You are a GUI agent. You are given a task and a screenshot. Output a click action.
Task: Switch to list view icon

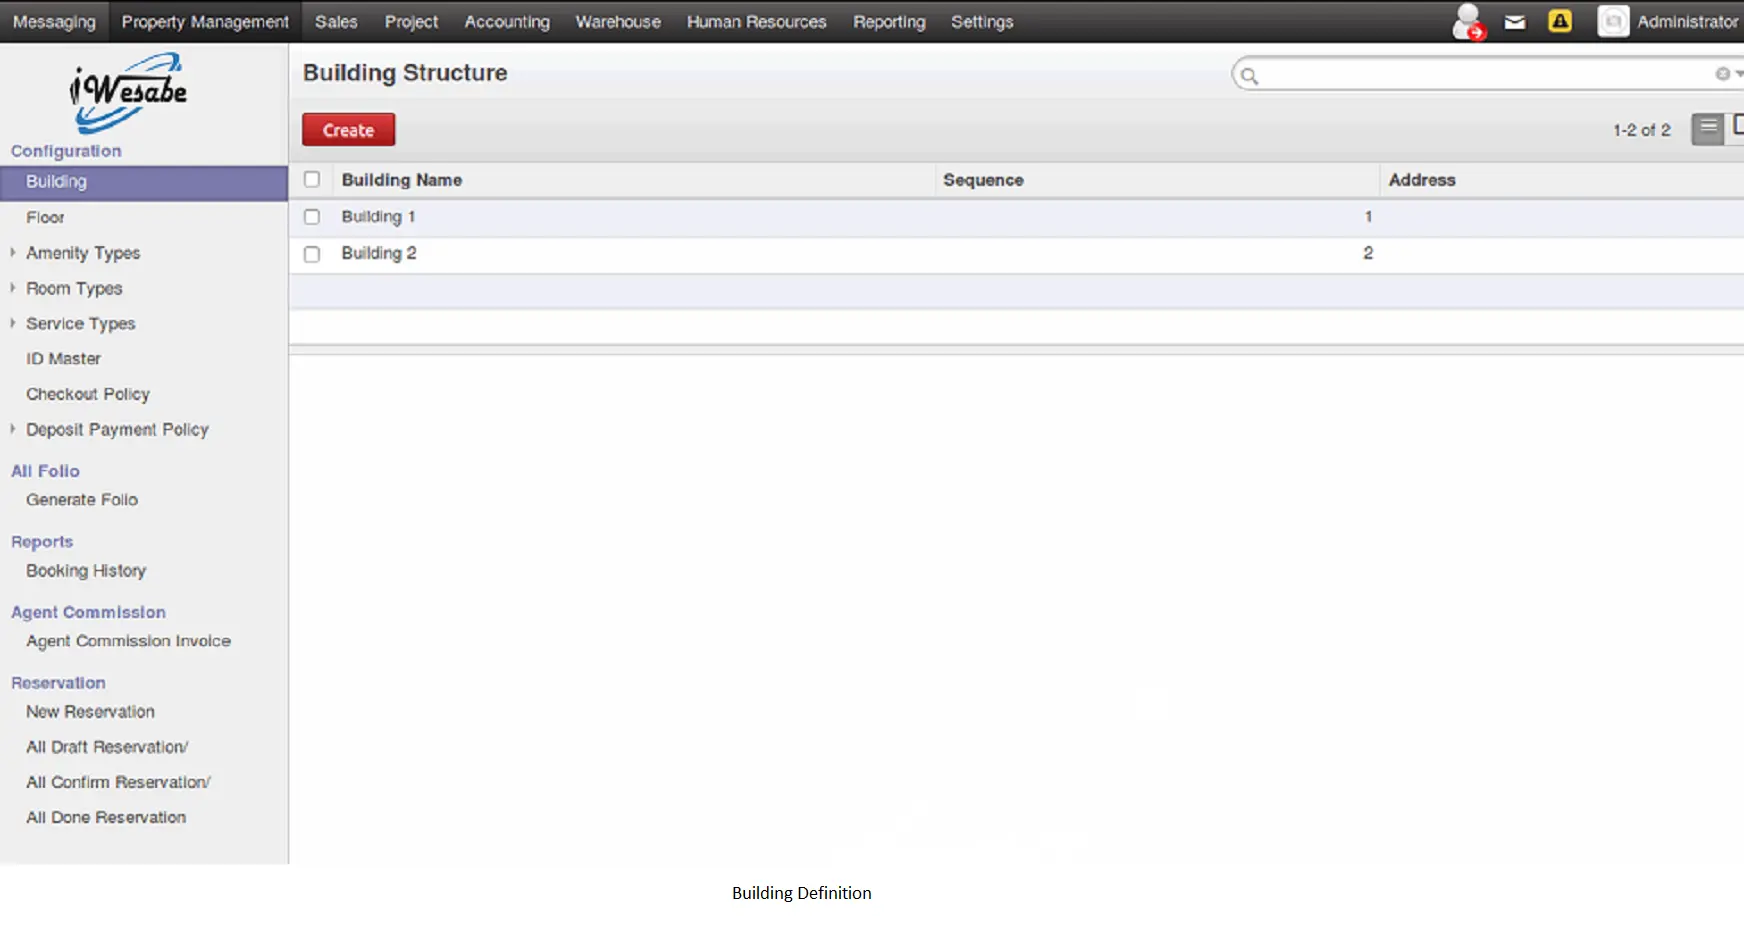coord(1708,129)
